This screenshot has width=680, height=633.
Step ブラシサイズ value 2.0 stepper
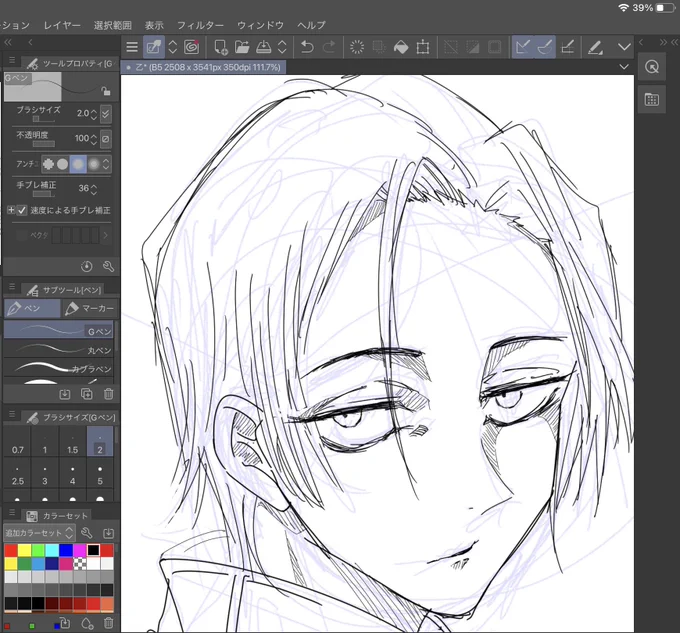pos(94,114)
